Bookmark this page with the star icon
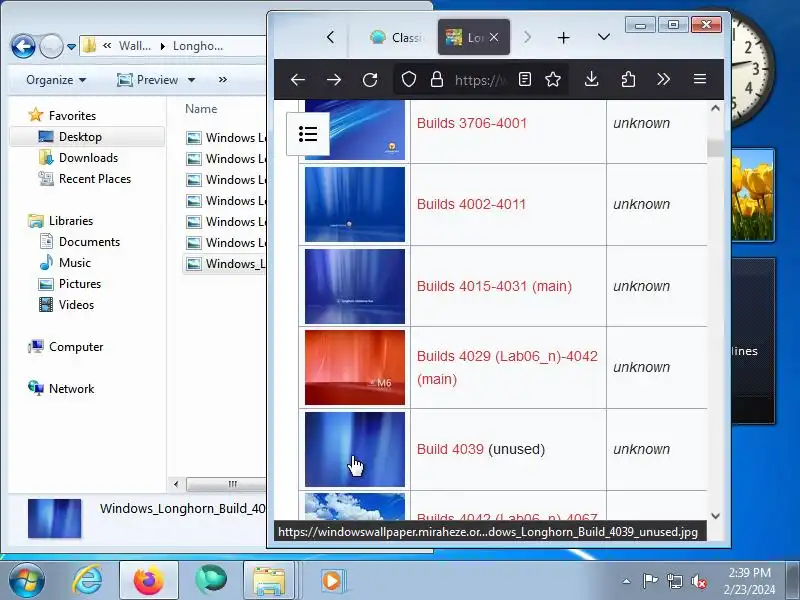 (x=553, y=79)
